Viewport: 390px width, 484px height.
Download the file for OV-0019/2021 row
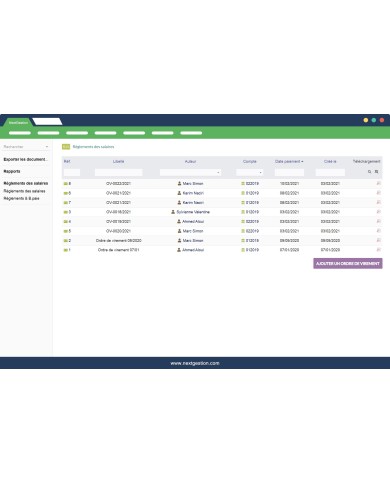pyautogui.click(x=378, y=221)
